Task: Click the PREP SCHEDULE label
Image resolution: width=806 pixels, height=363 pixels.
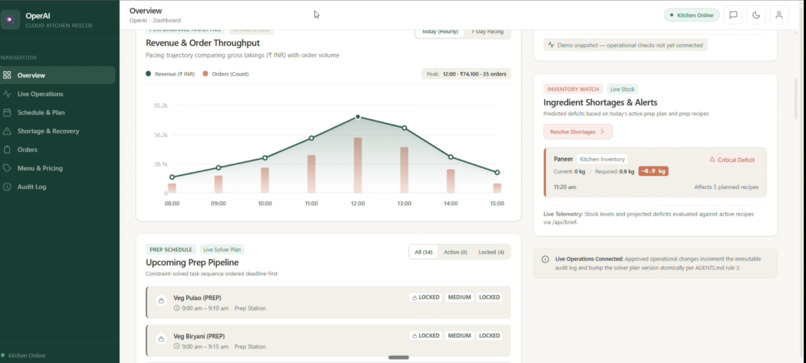Action: pyautogui.click(x=171, y=249)
